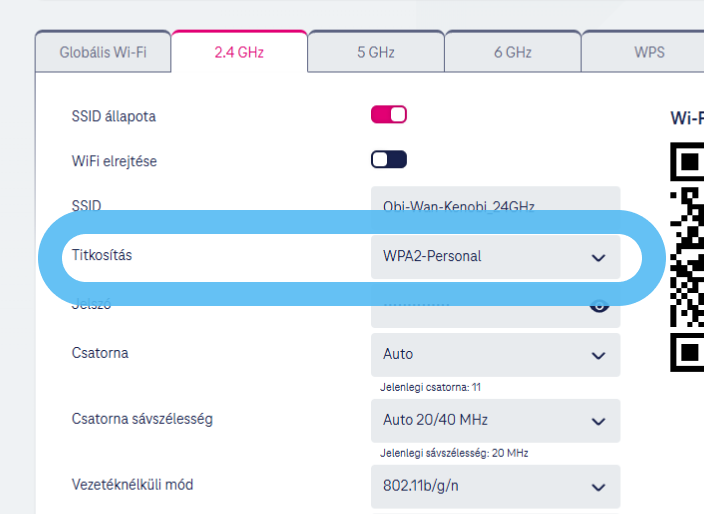704x514 pixels.
Task: Click the Jelenlegi csatorna: 11 text
Action: [430, 387]
